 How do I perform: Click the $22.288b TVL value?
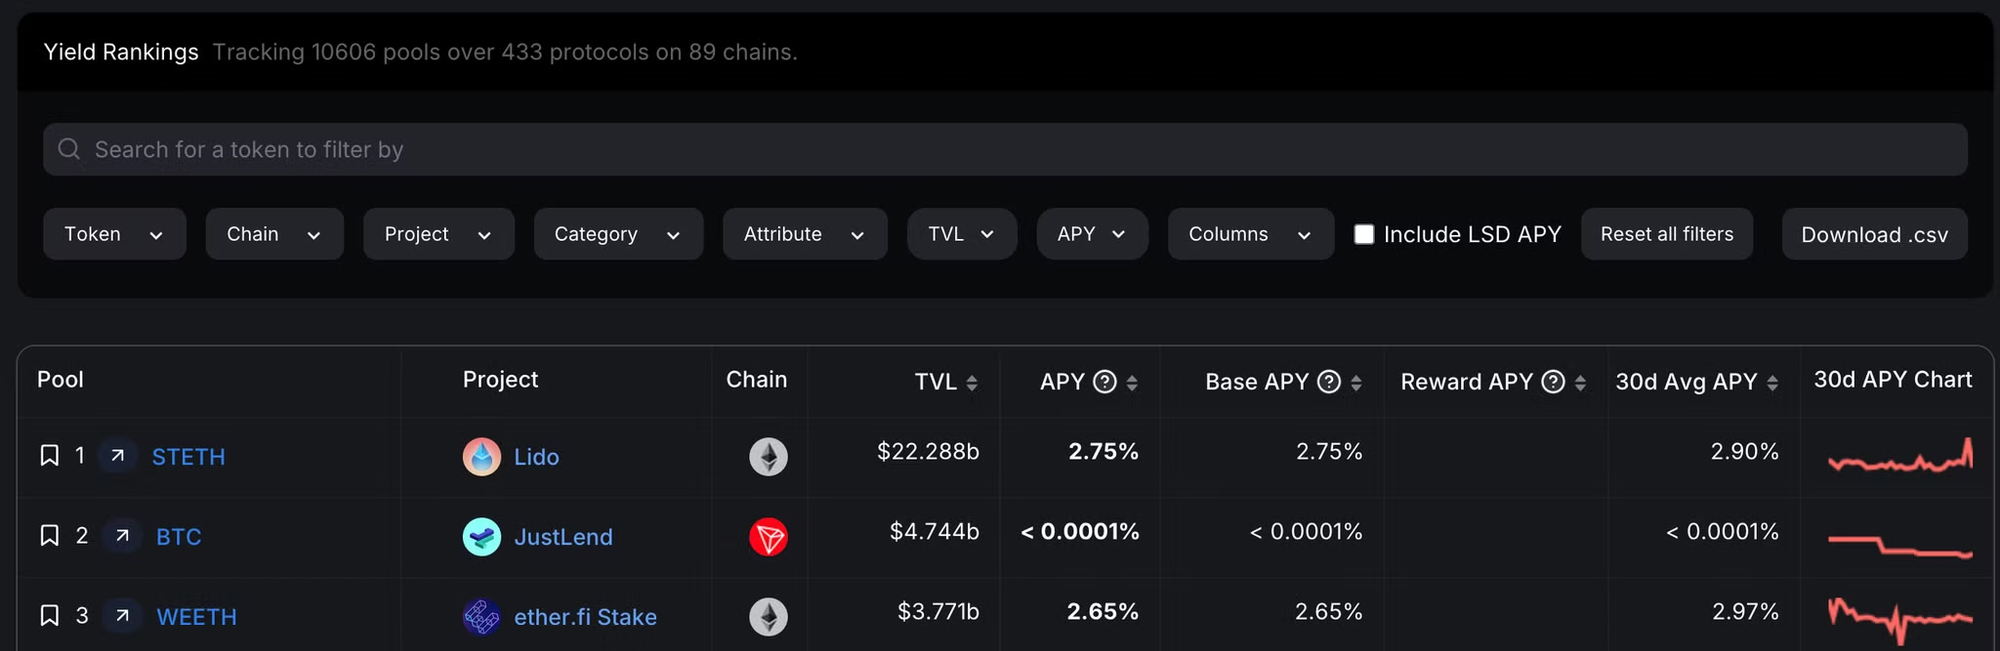(928, 451)
